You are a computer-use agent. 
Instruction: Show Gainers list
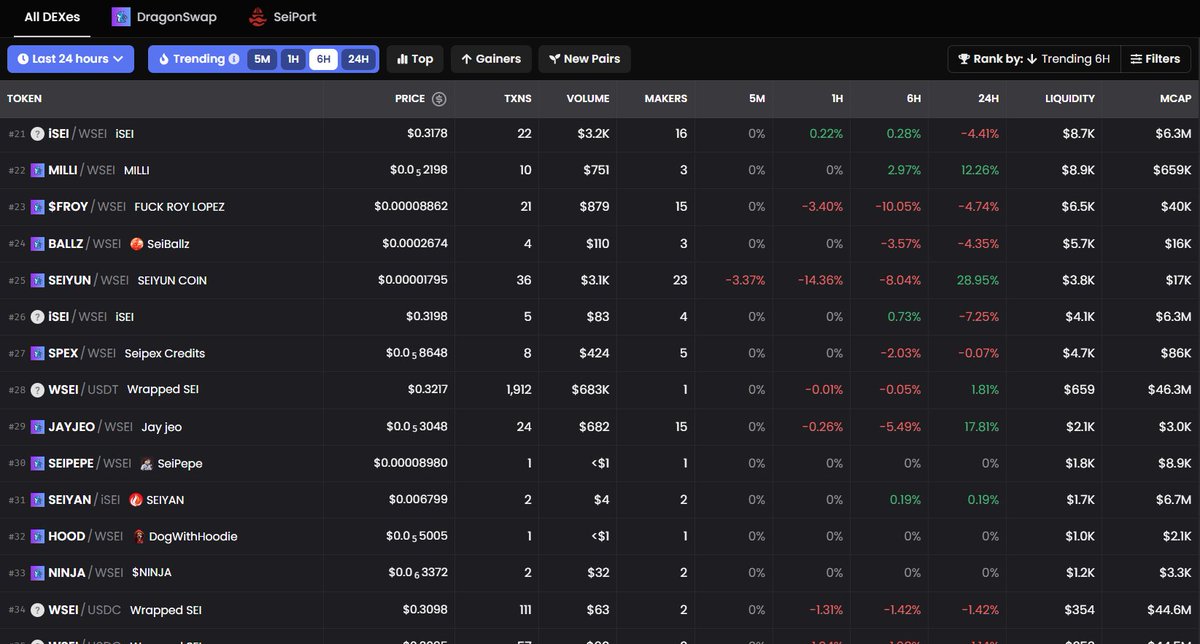(x=491, y=59)
